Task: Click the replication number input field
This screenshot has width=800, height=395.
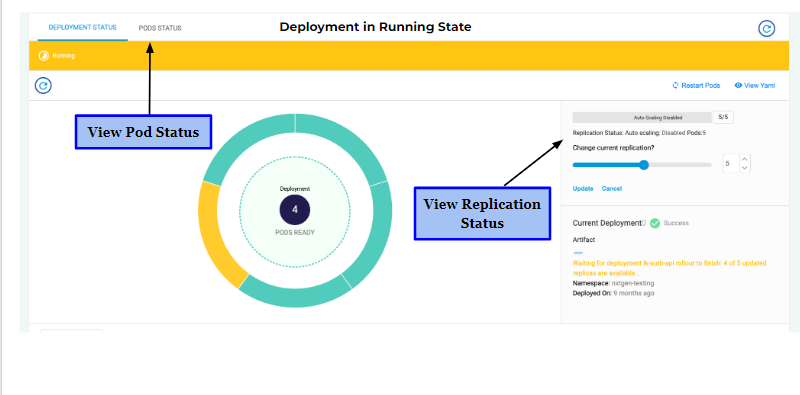Action: coord(731,164)
